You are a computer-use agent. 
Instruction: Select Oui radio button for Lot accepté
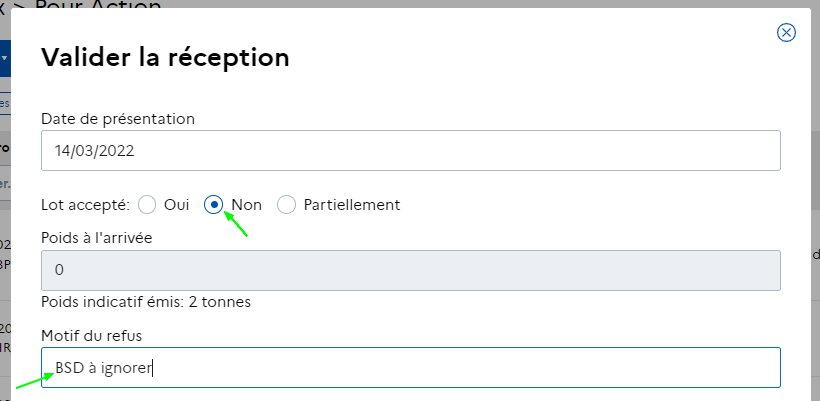point(147,205)
